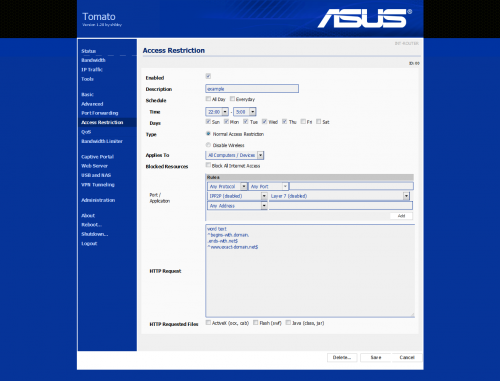Click the address input field
The image size is (500, 381).
(x=341, y=206)
